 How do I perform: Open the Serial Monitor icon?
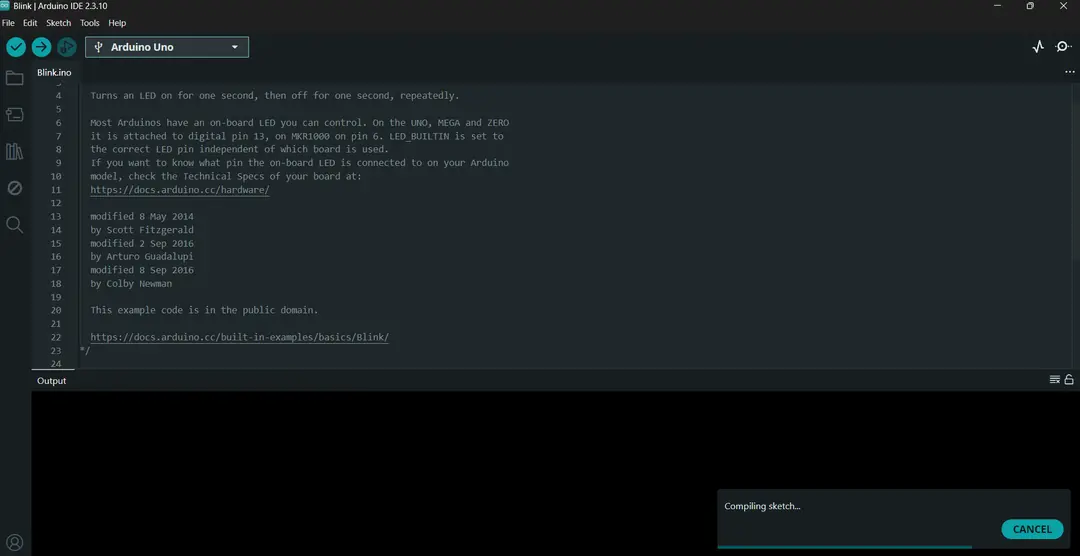(x=1063, y=47)
